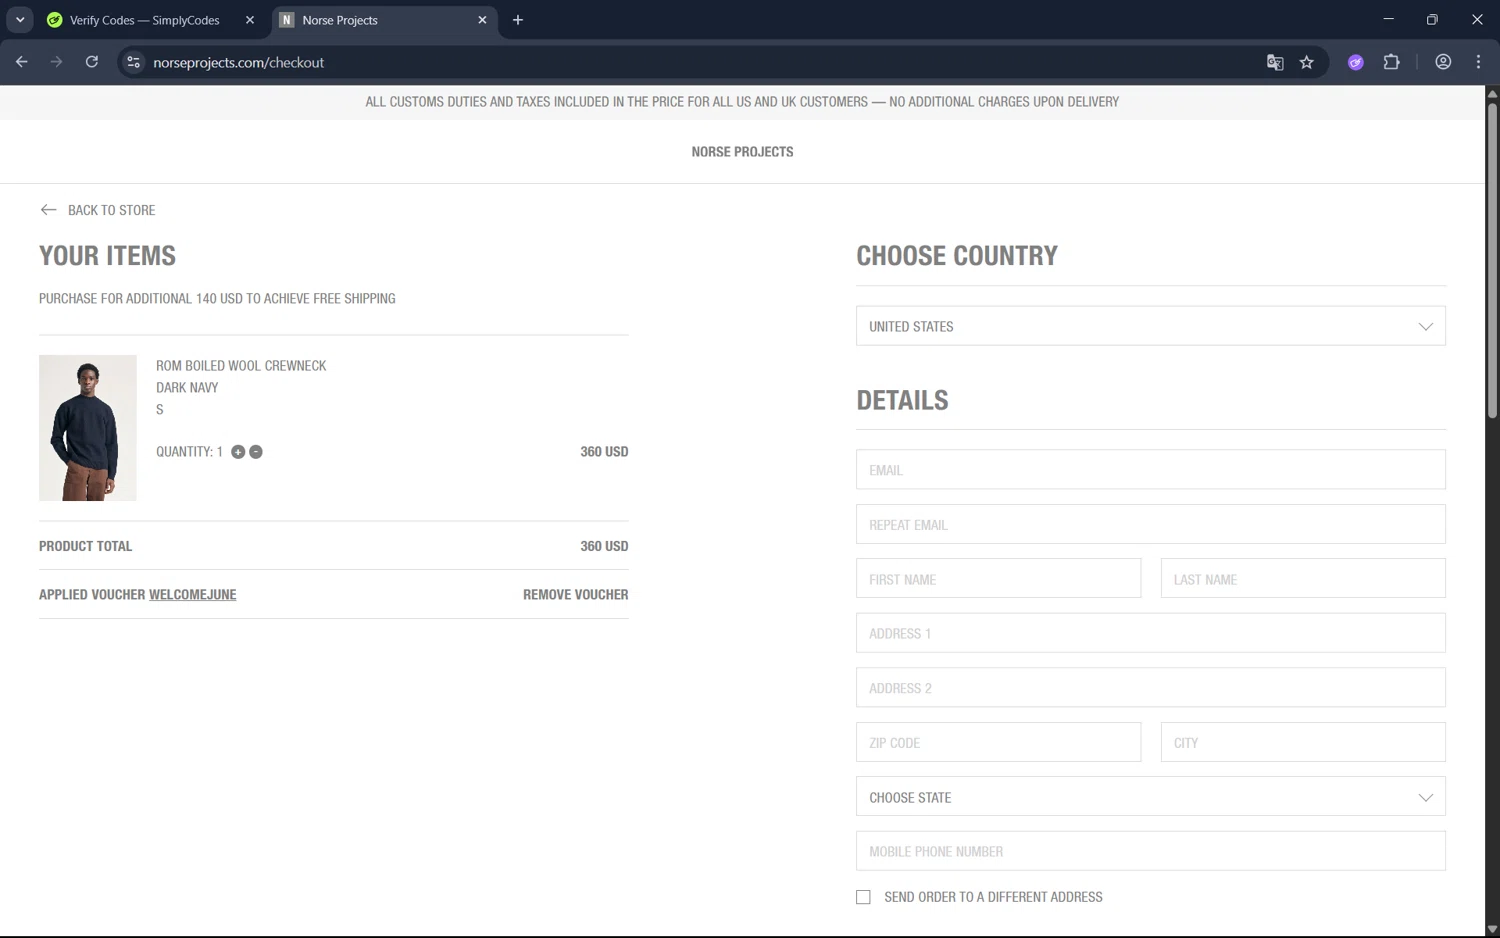Viewport: 1500px width, 938px height.
Task: Click the browser forward arrow
Action: pos(56,62)
